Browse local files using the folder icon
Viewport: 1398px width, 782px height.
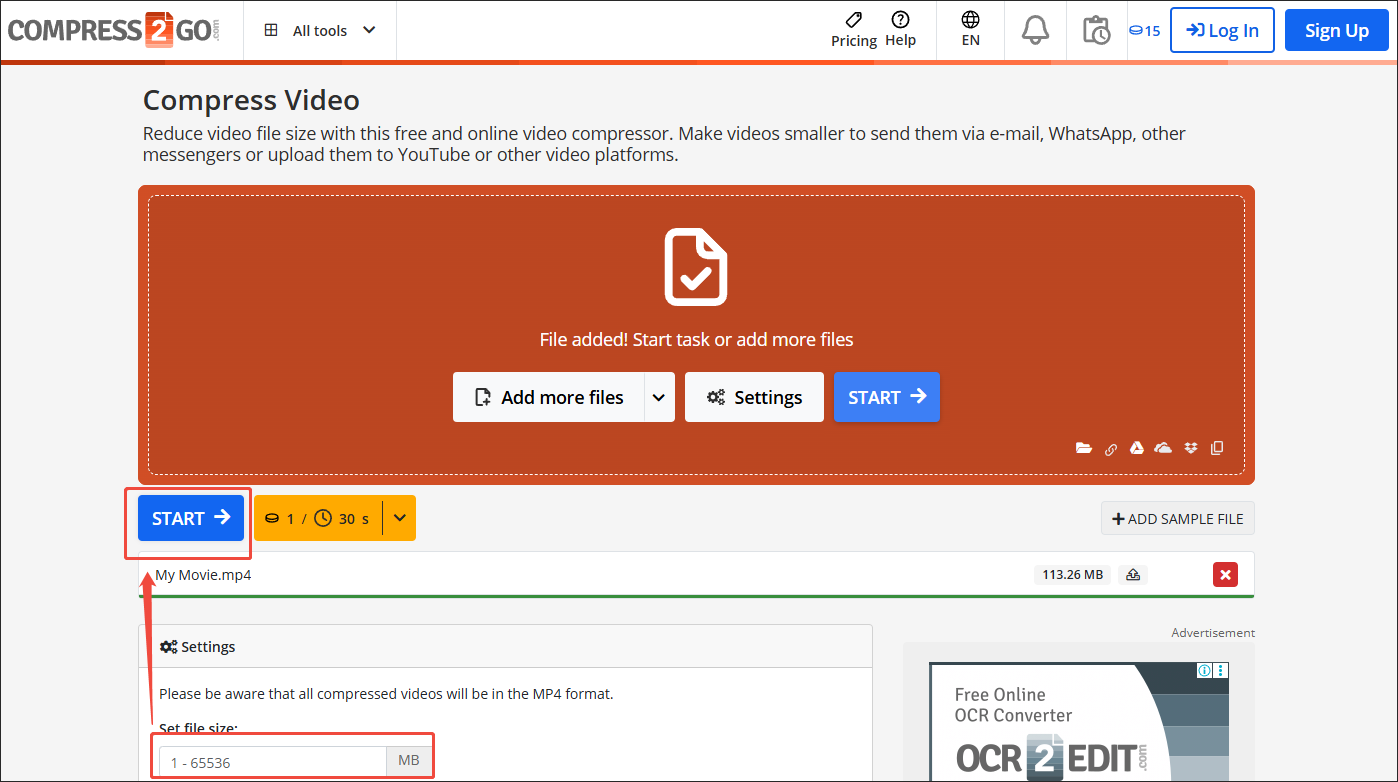[1084, 448]
